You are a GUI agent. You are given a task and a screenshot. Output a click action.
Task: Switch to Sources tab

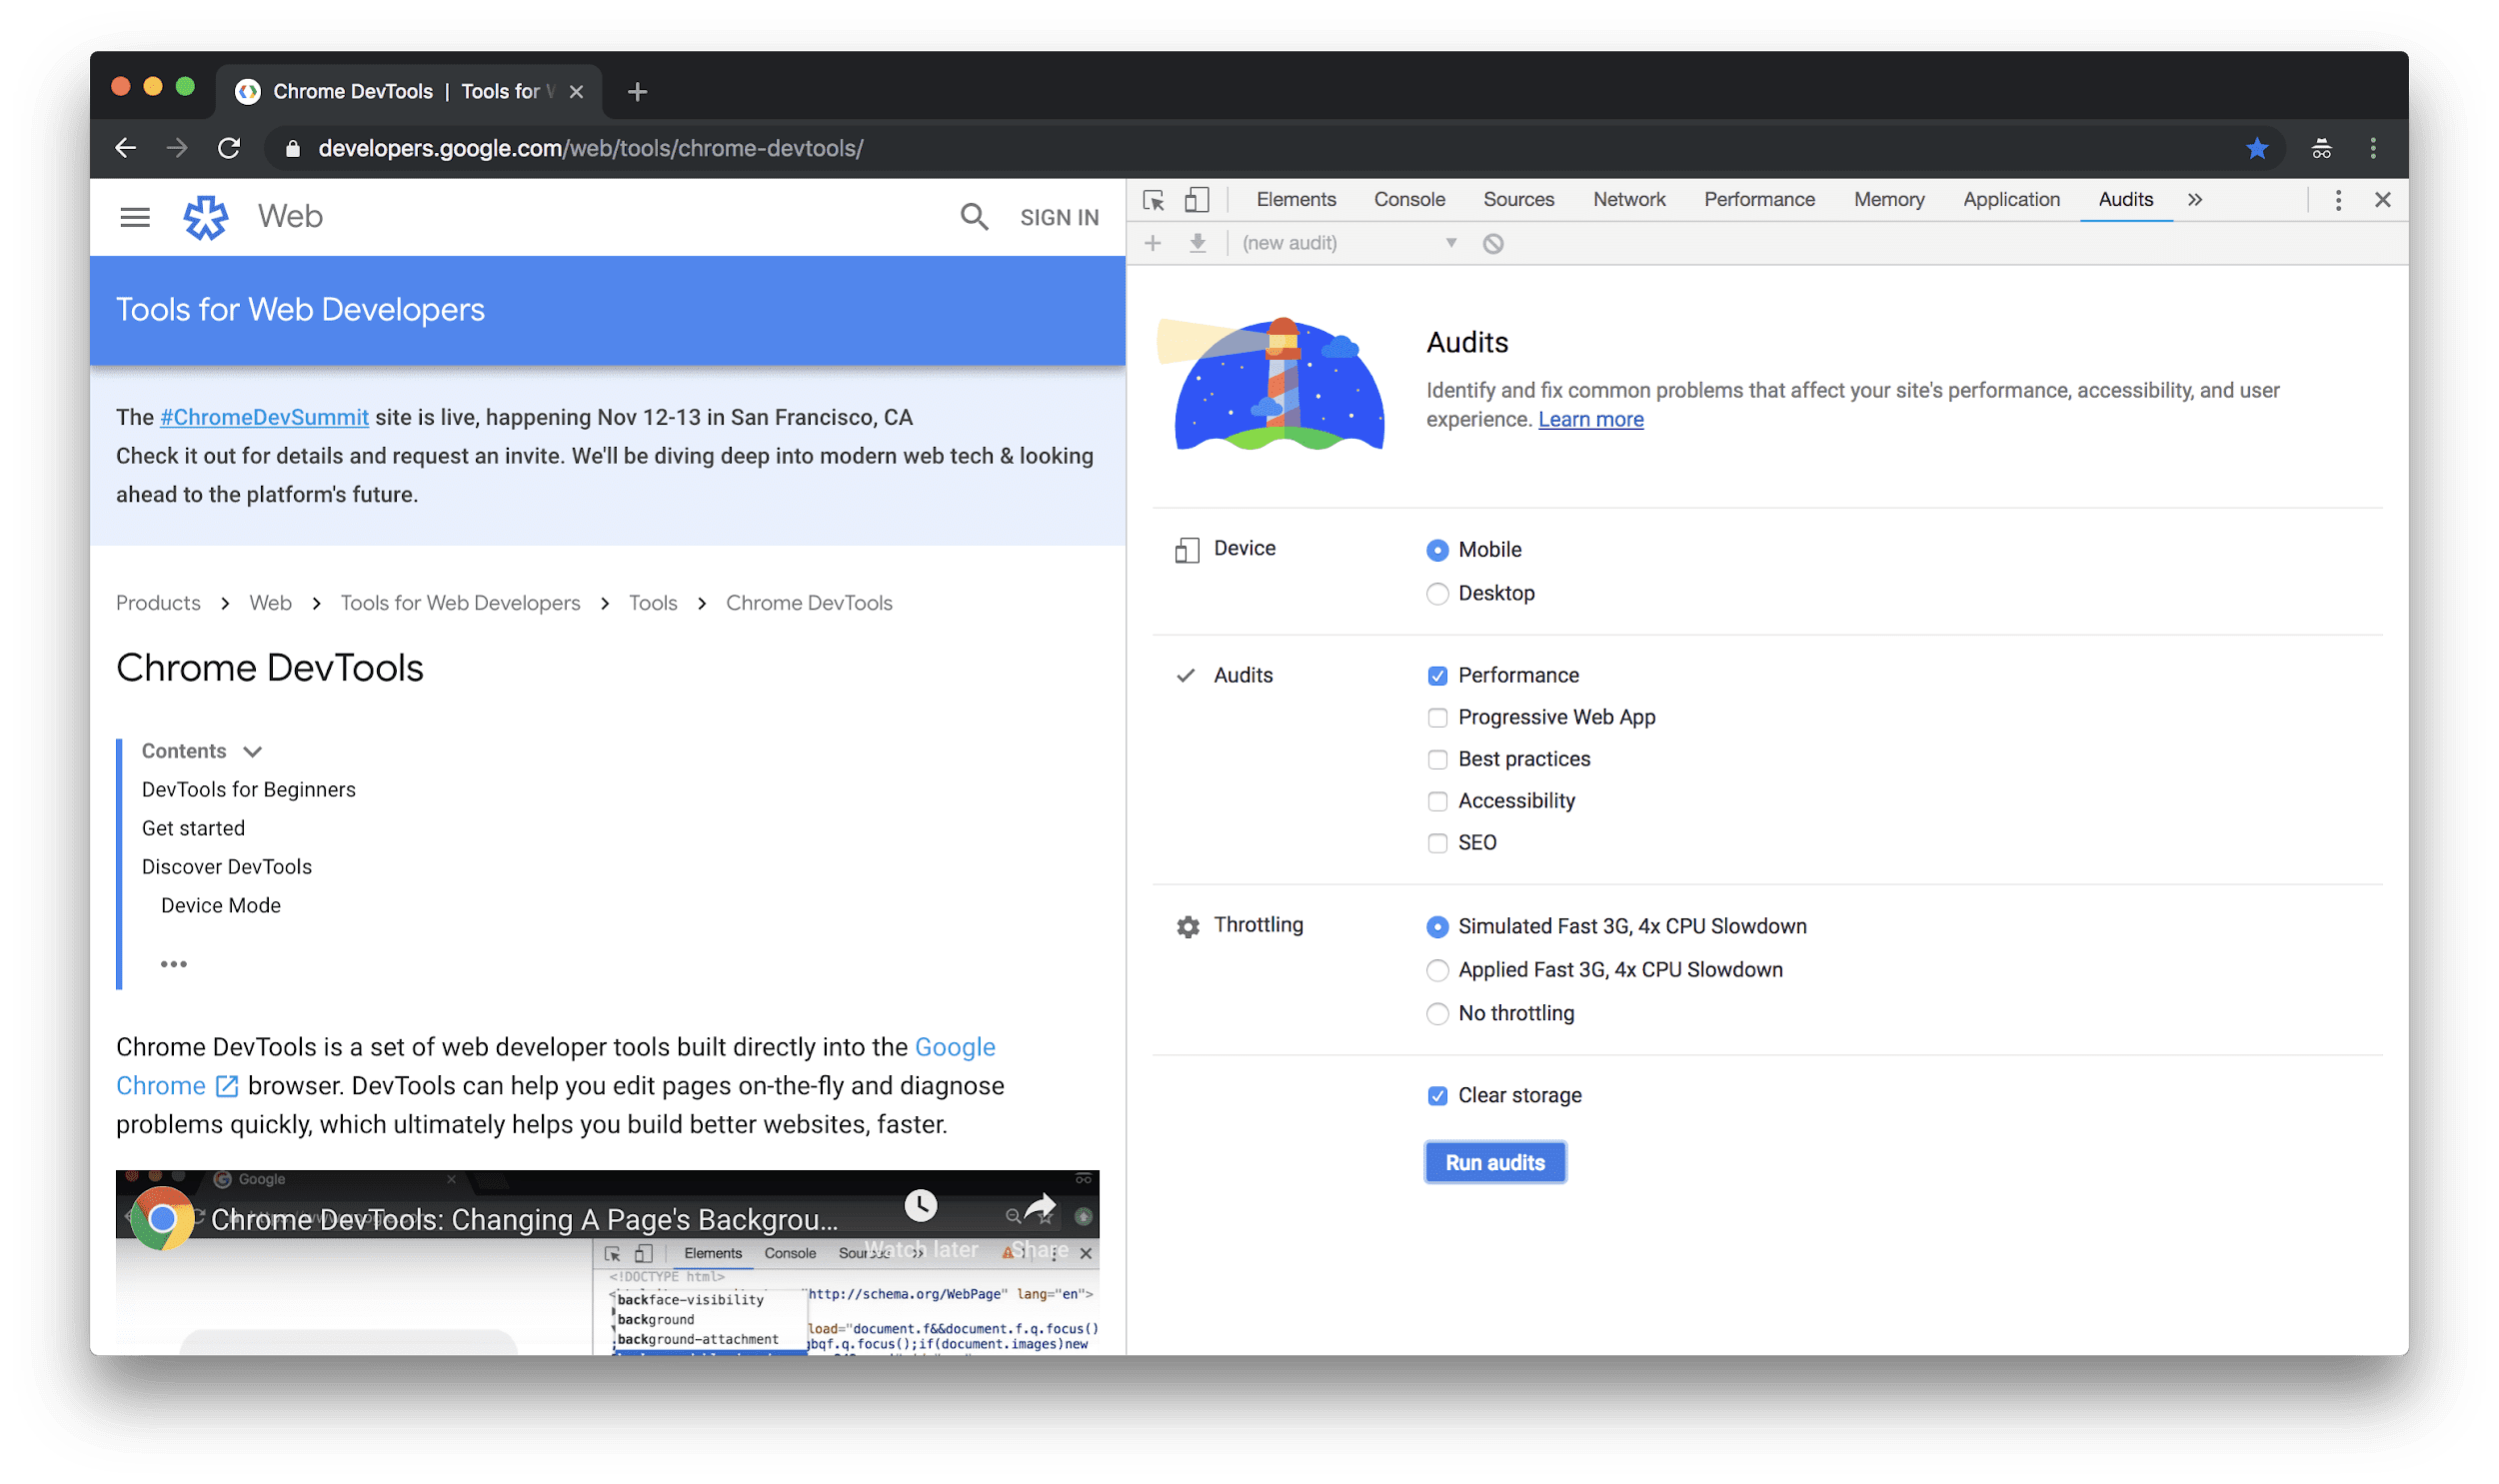point(1516,198)
